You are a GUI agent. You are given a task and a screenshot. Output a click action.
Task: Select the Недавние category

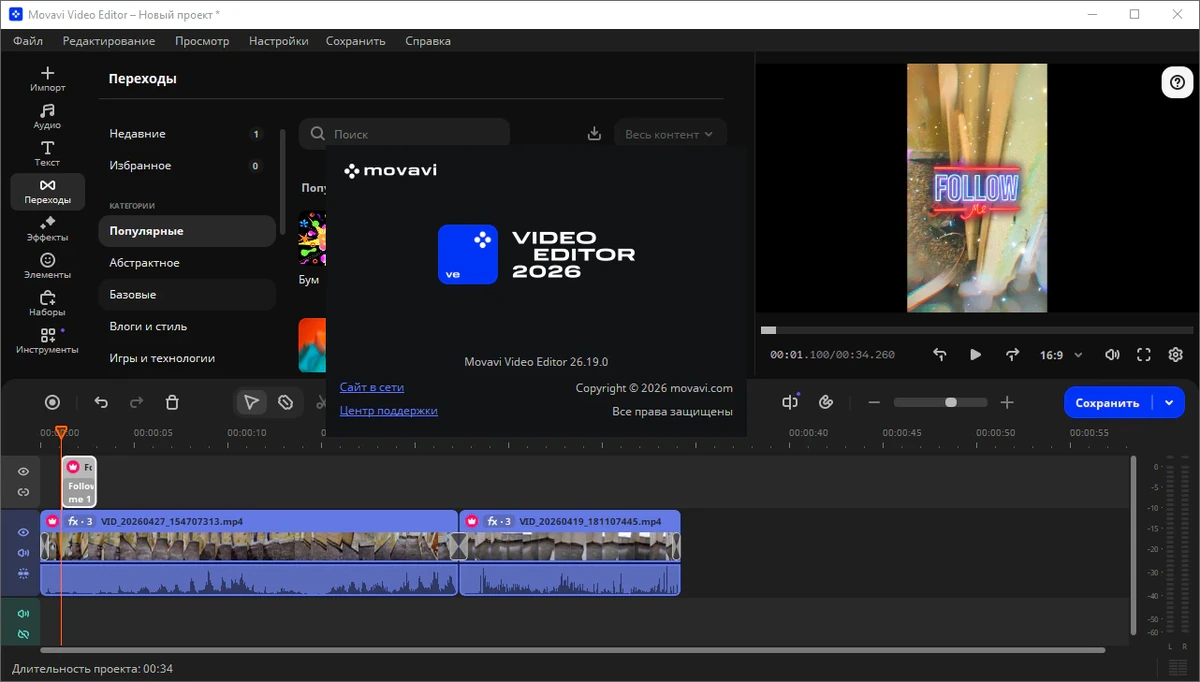[x=187, y=134]
